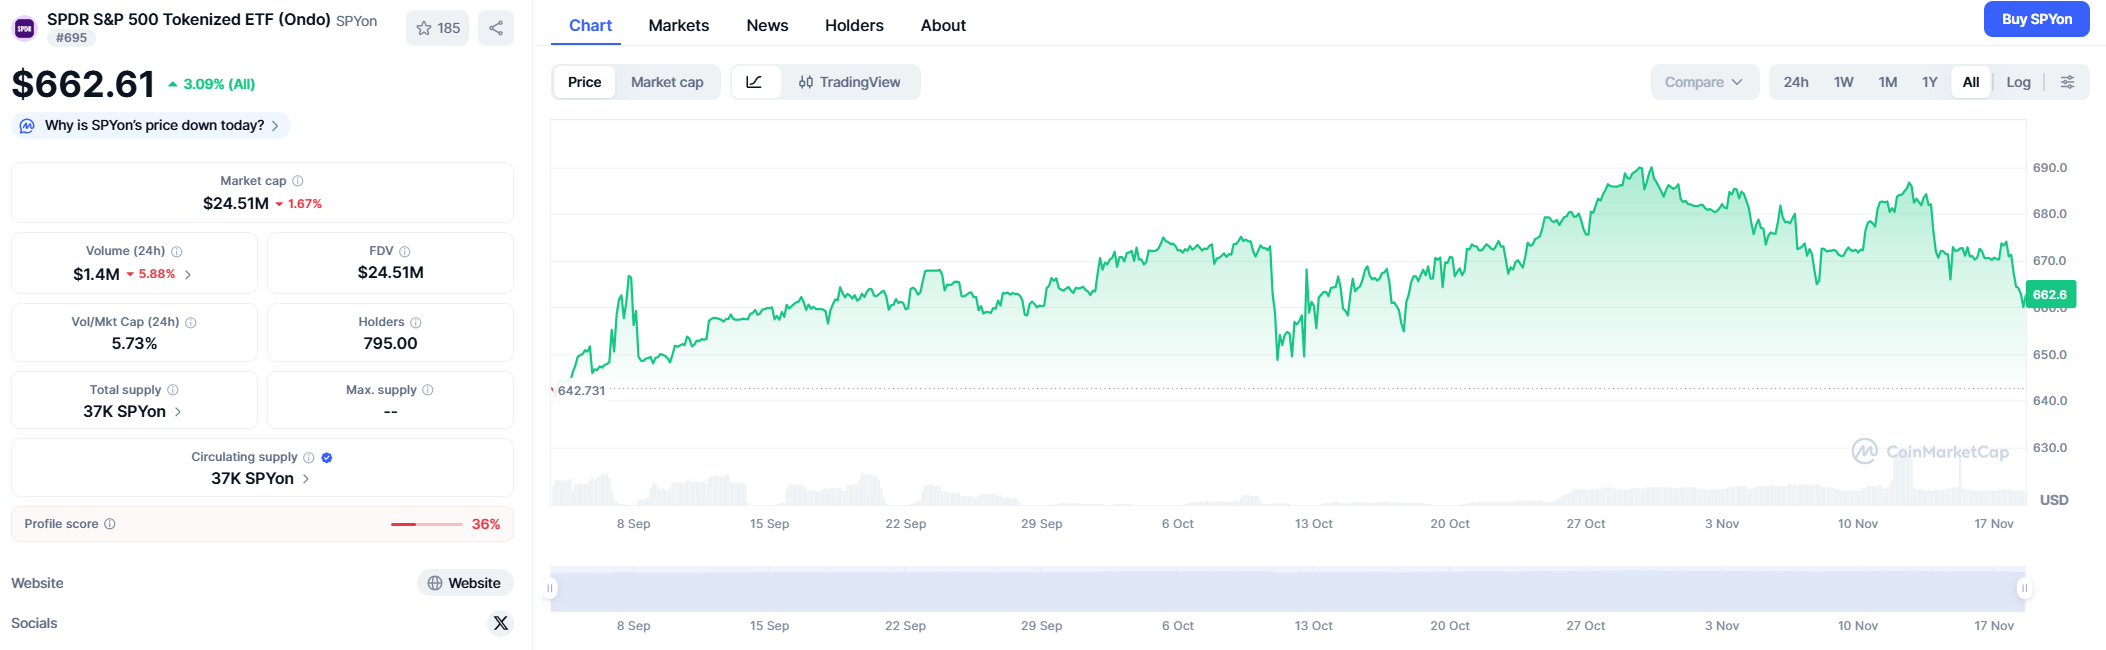Click the 642.731 baseline price label
This screenshot has width=2106, height=650.
(x=581, y=391)
